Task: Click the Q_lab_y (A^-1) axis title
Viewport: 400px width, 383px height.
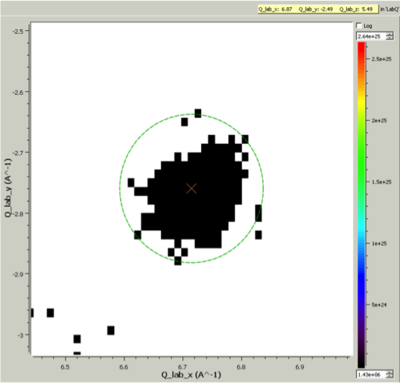Action: [8, 188]
